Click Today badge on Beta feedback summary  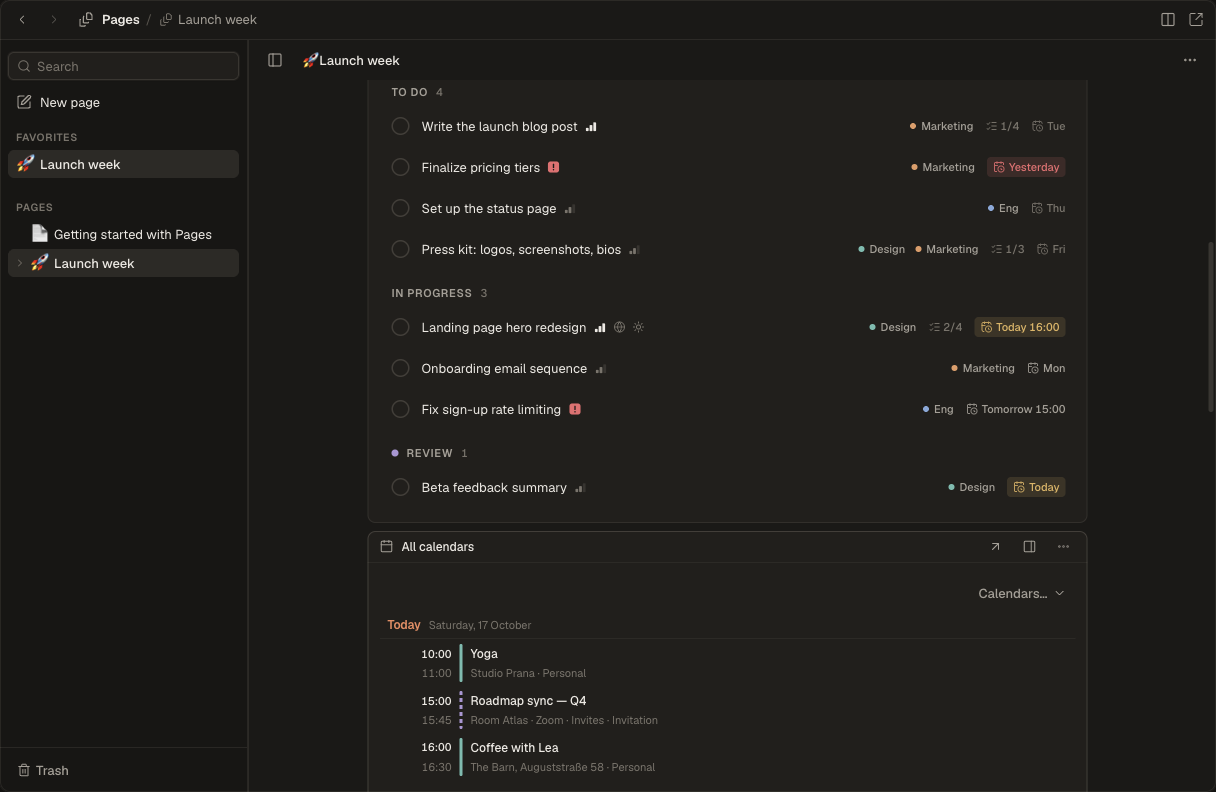point(1036,487)
